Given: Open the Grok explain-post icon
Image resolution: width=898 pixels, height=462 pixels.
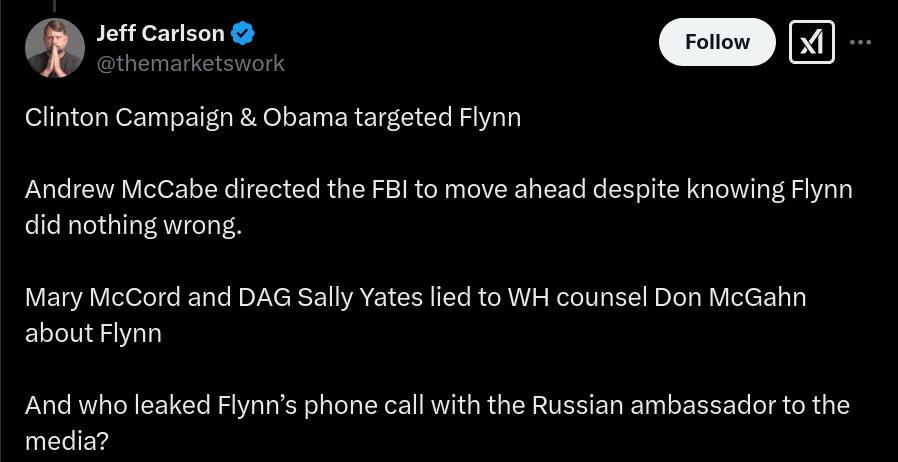Looking at the screenshot, I should (812, 42).
